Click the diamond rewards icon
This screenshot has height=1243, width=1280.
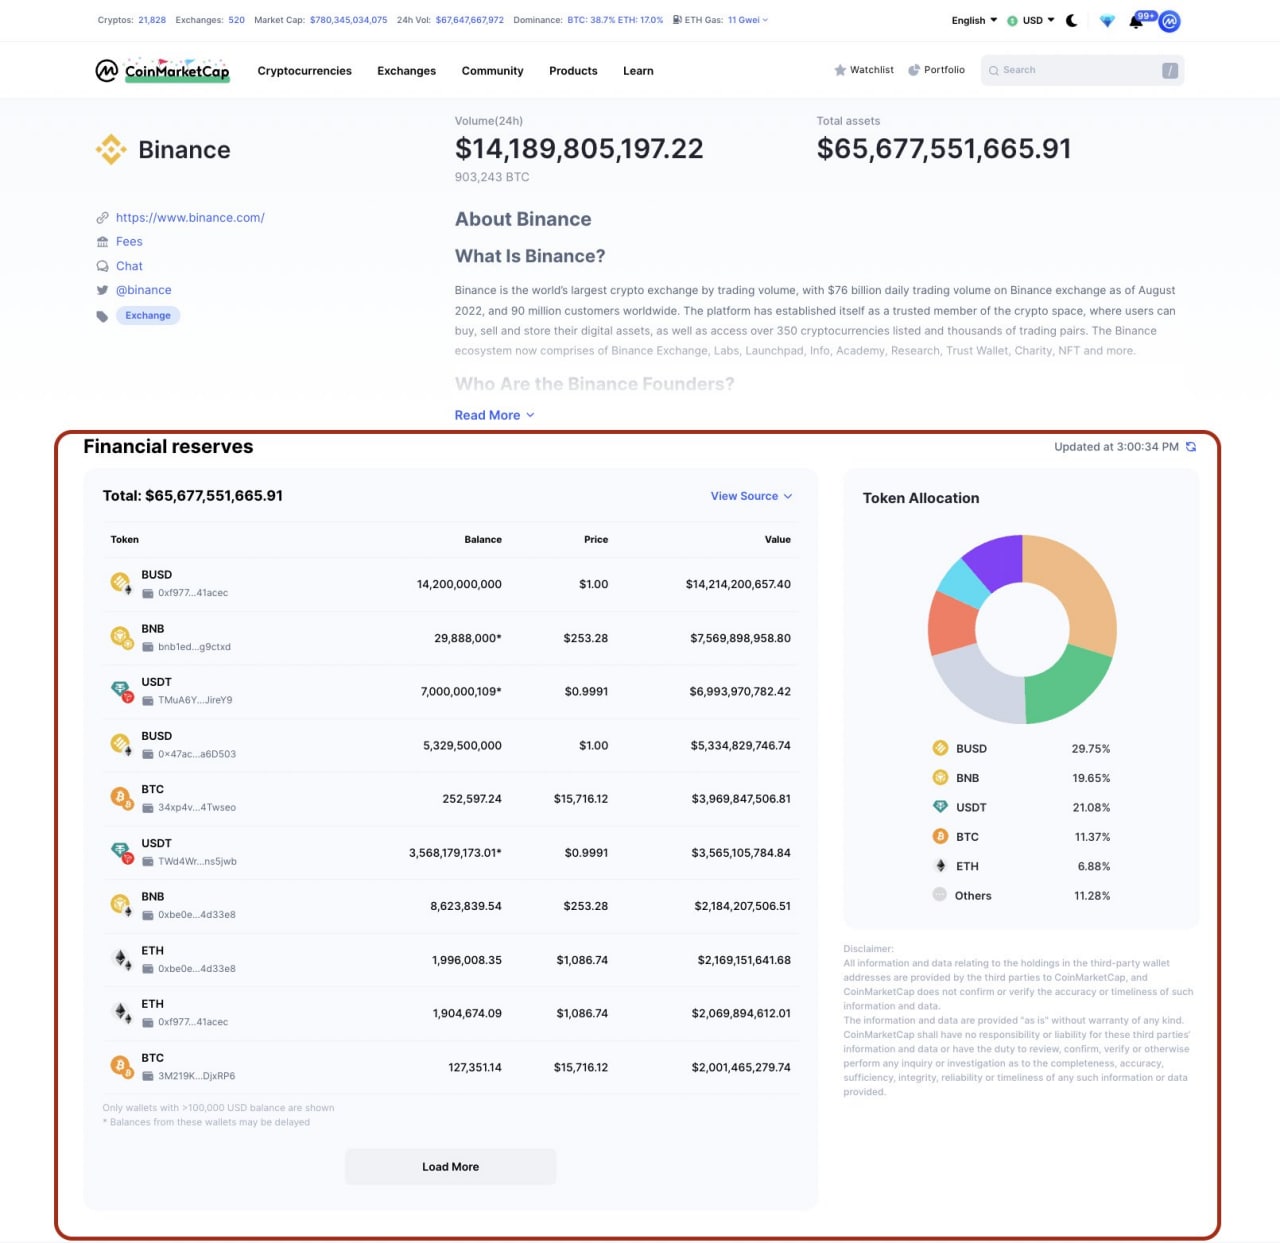(1107, 21)
